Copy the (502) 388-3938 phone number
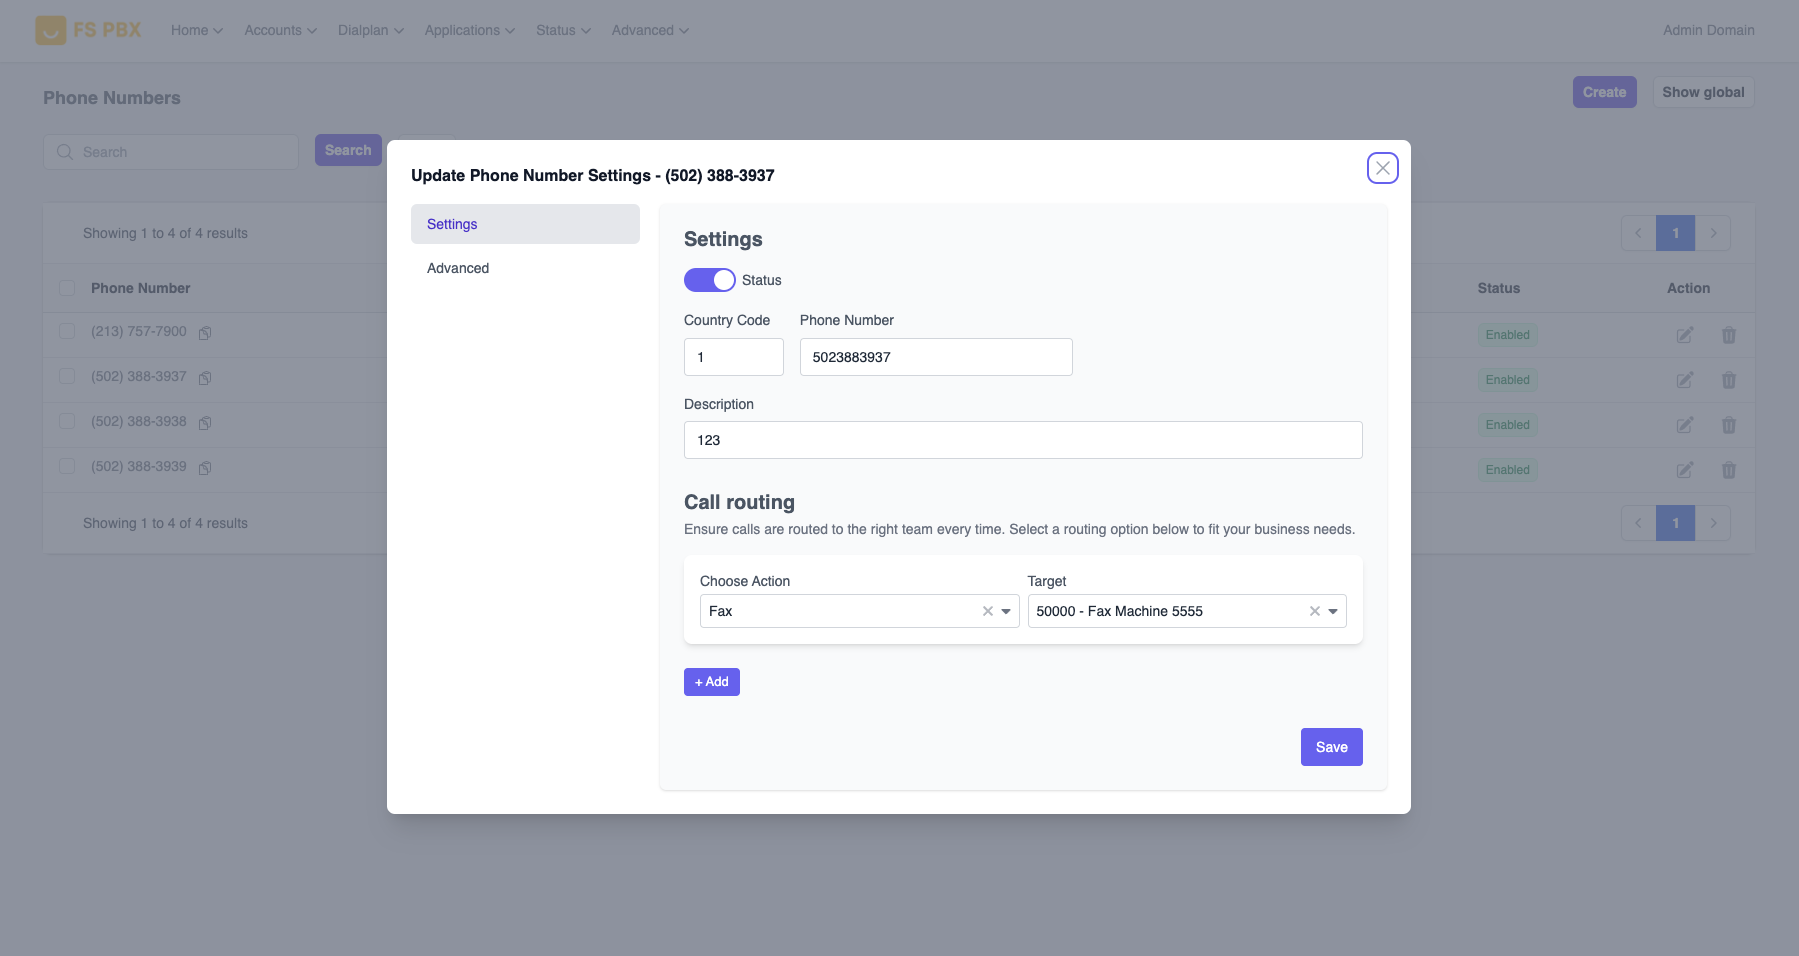The width and height of the screenshot is (1799, 956). pyautogui.click(x=205, y=423)
